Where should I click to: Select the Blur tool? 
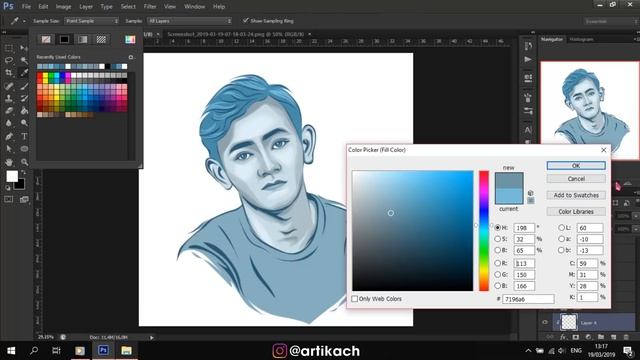[9, 123]
